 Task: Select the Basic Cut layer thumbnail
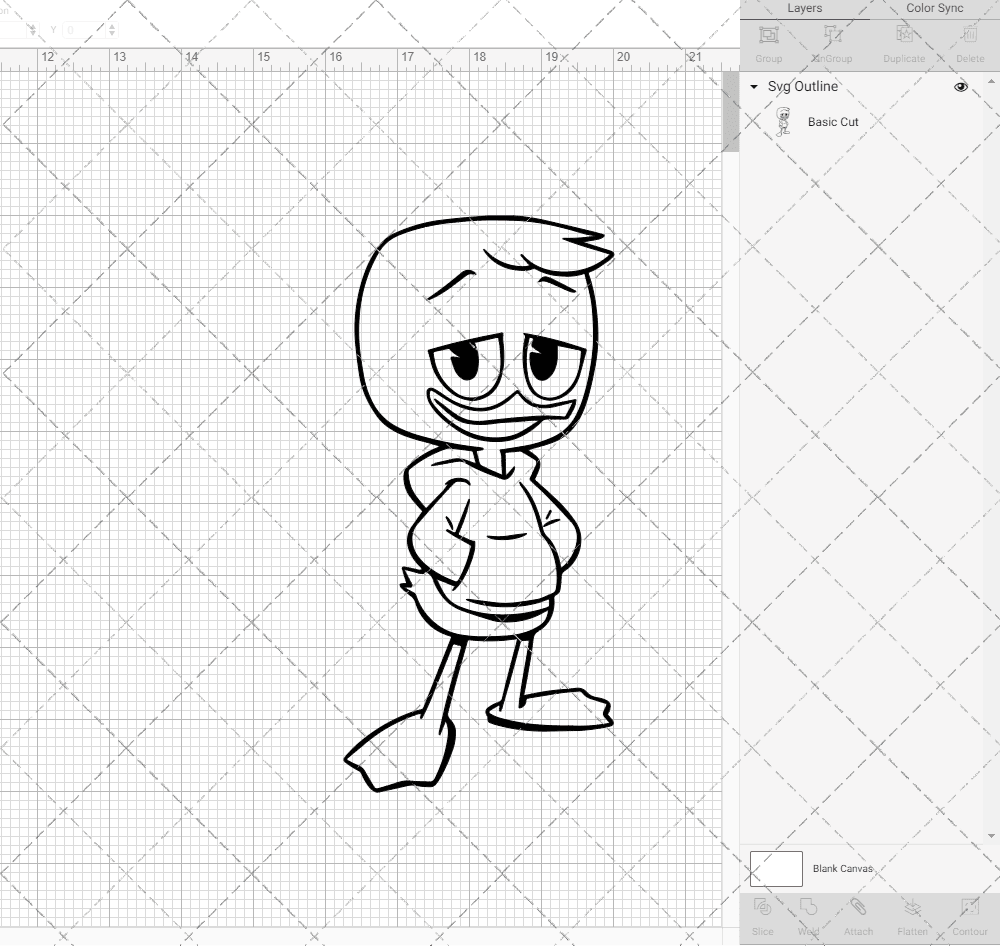[x=783, y=121]
